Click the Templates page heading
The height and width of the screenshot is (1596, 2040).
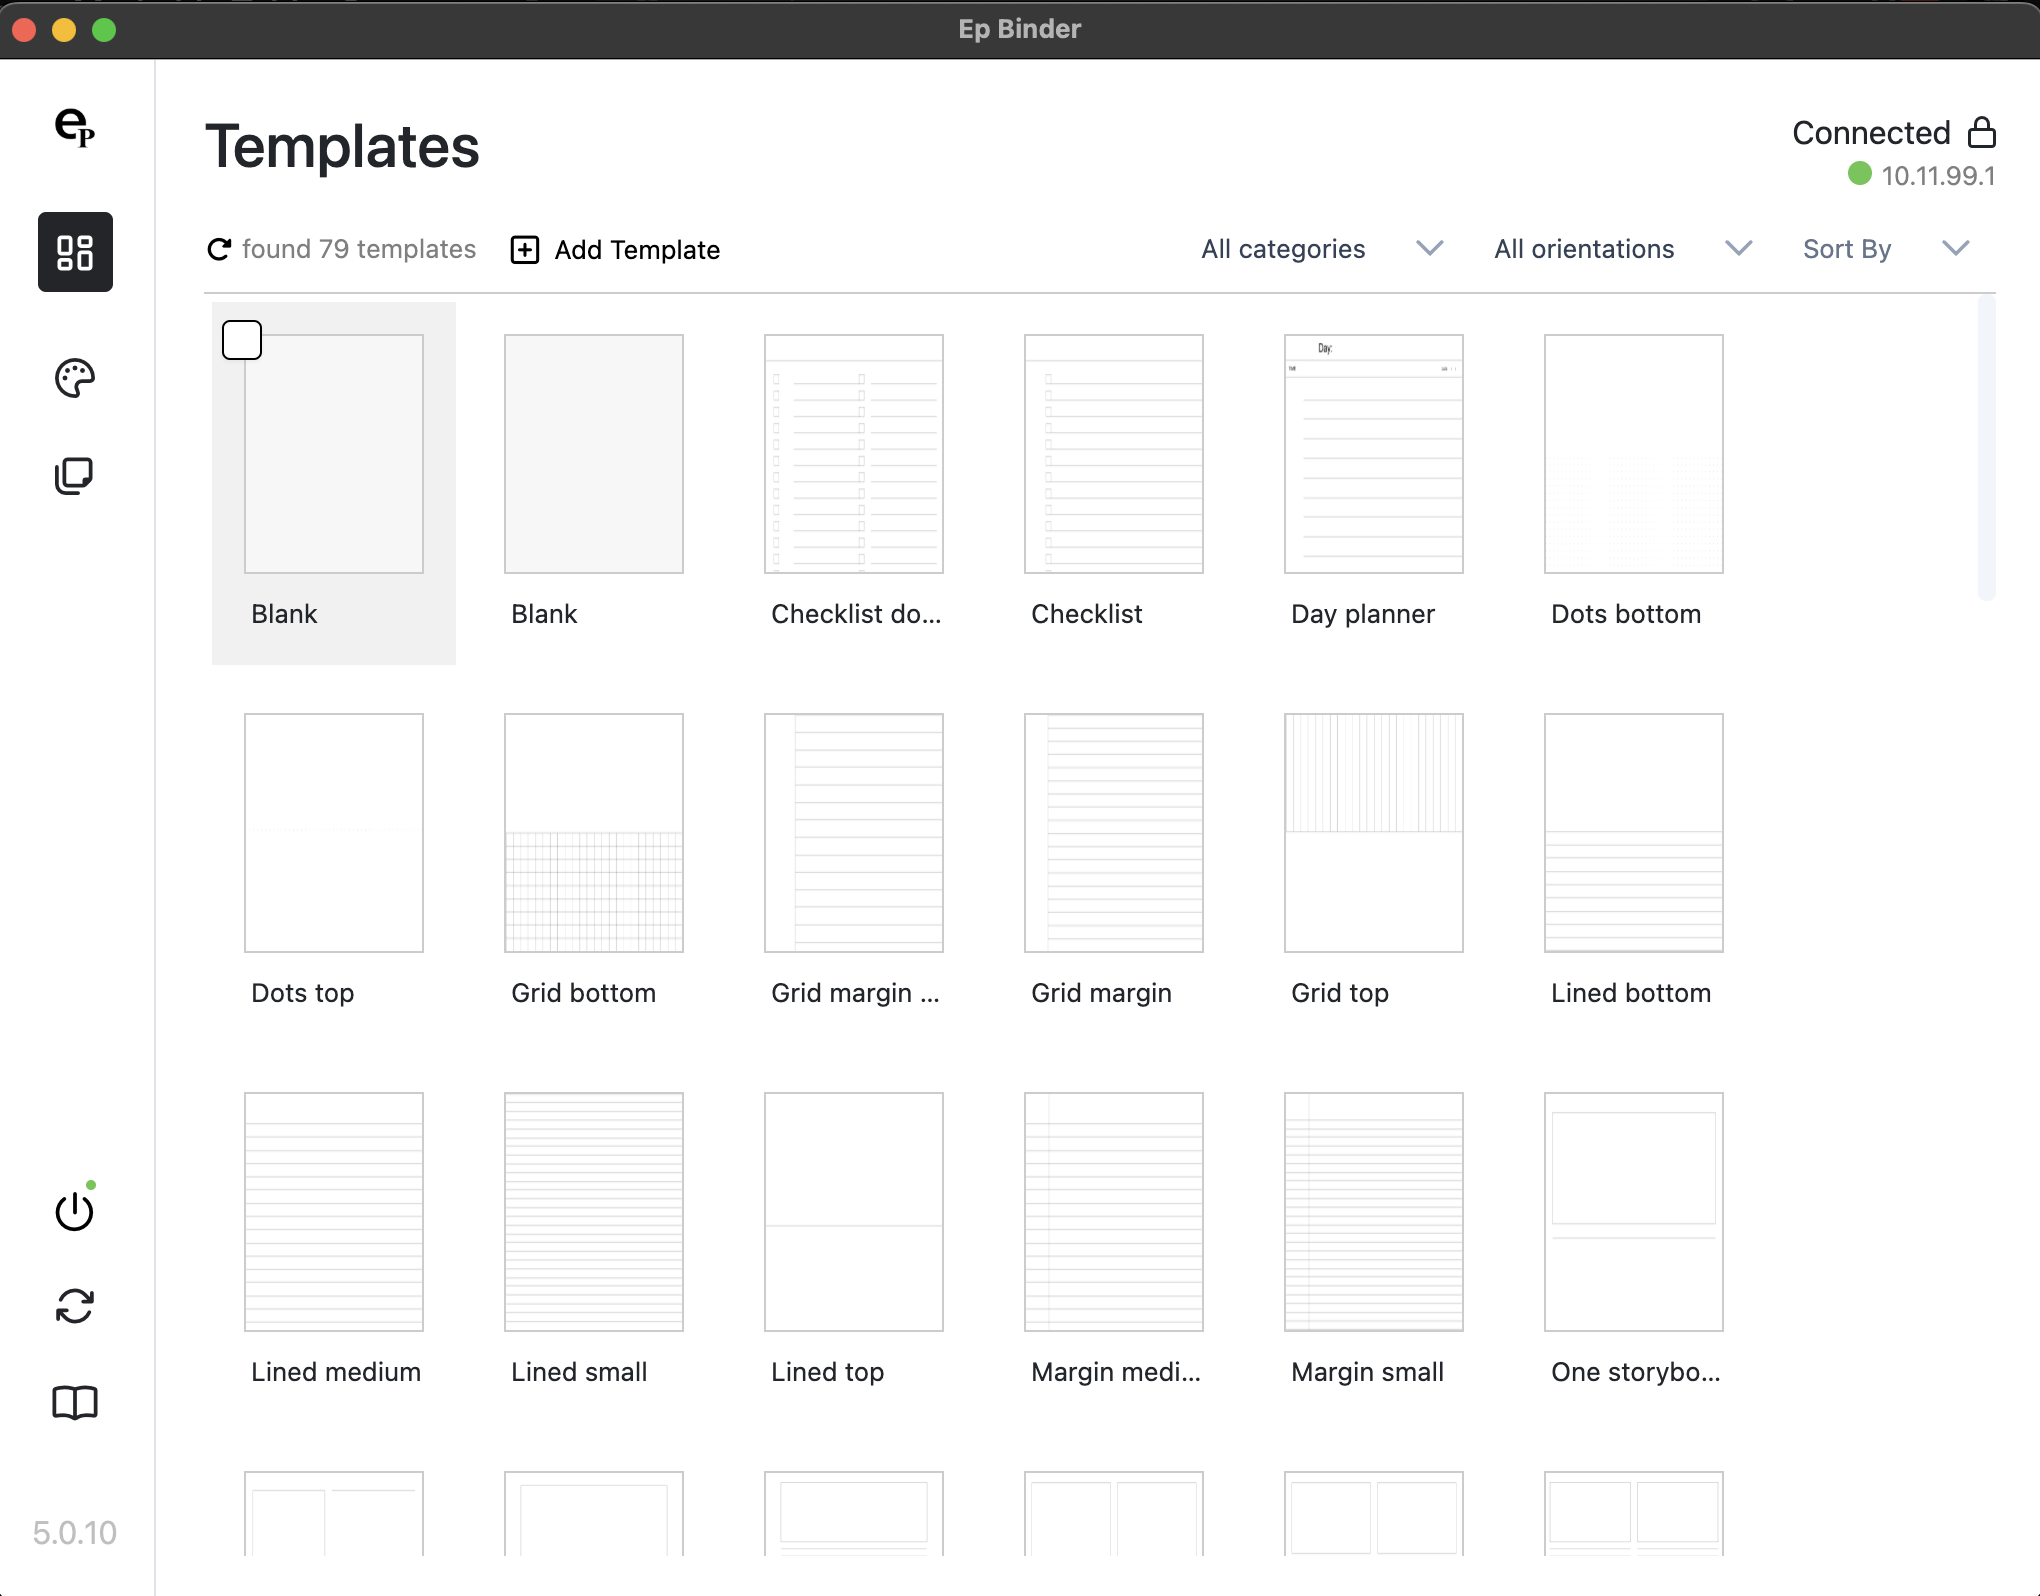pyautogui.click(x=342, y=146)
